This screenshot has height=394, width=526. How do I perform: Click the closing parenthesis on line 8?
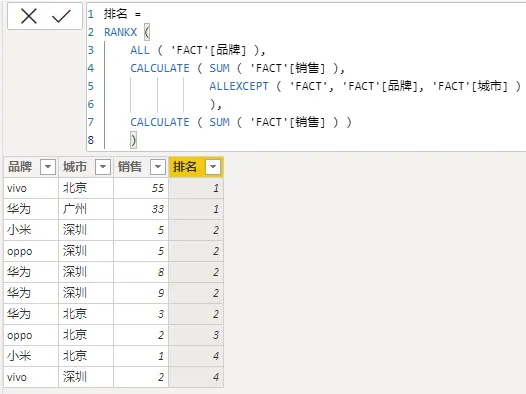tap(134, 140)
